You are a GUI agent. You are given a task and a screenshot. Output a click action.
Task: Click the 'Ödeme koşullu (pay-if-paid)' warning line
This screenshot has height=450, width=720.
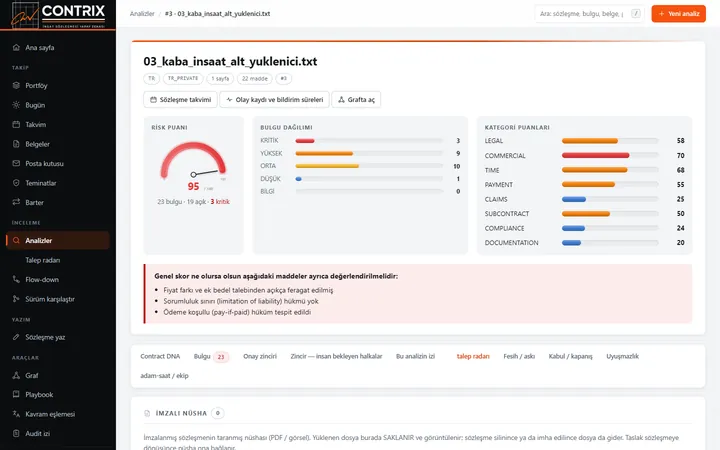pos(237,312)
